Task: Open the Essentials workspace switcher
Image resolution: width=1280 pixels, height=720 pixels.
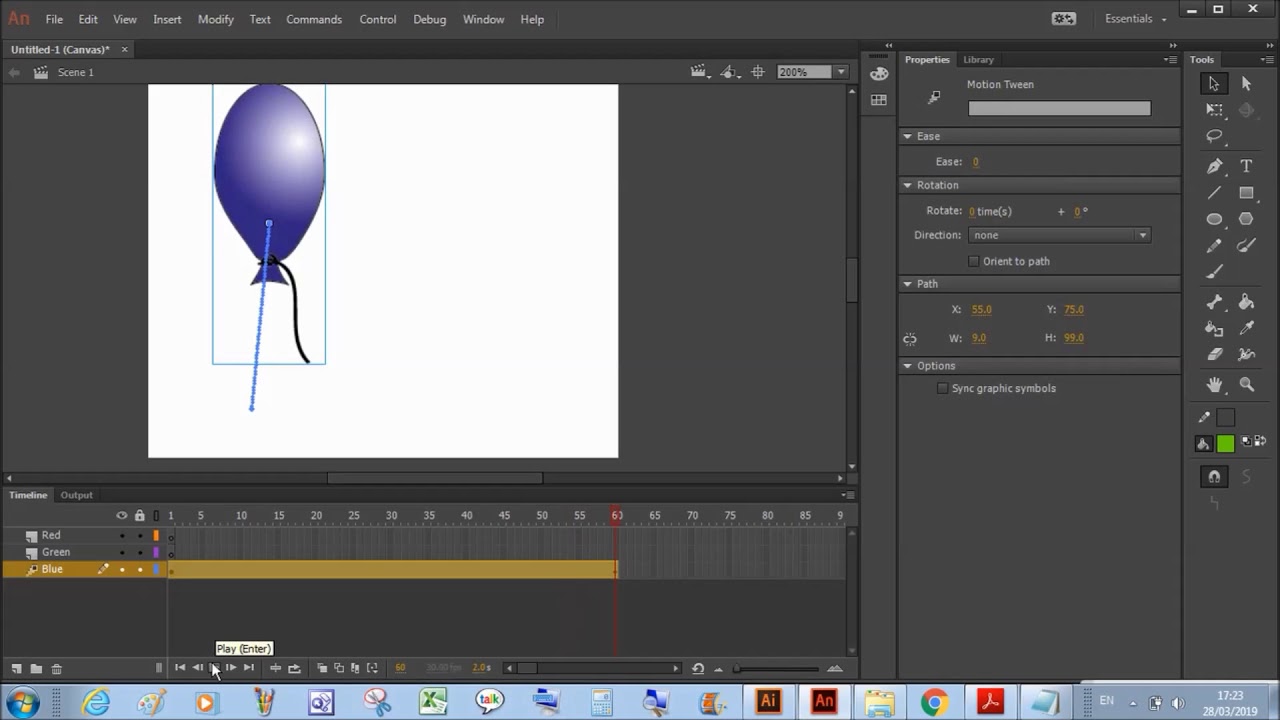Action: click(1136, 19)
